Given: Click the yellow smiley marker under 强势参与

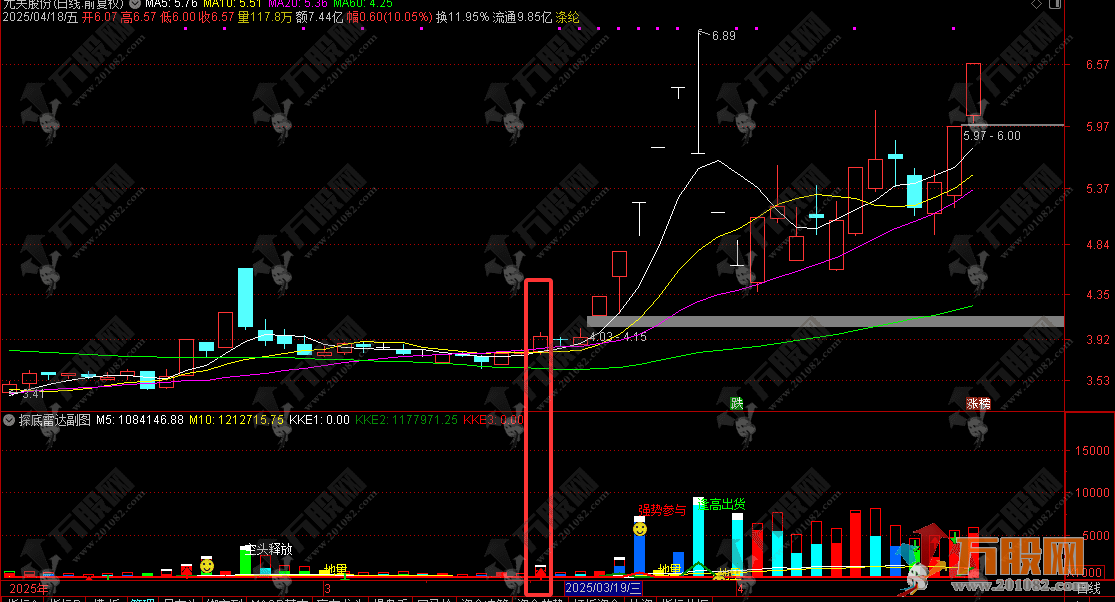Looking at the screenshot, I should [639, 530].
